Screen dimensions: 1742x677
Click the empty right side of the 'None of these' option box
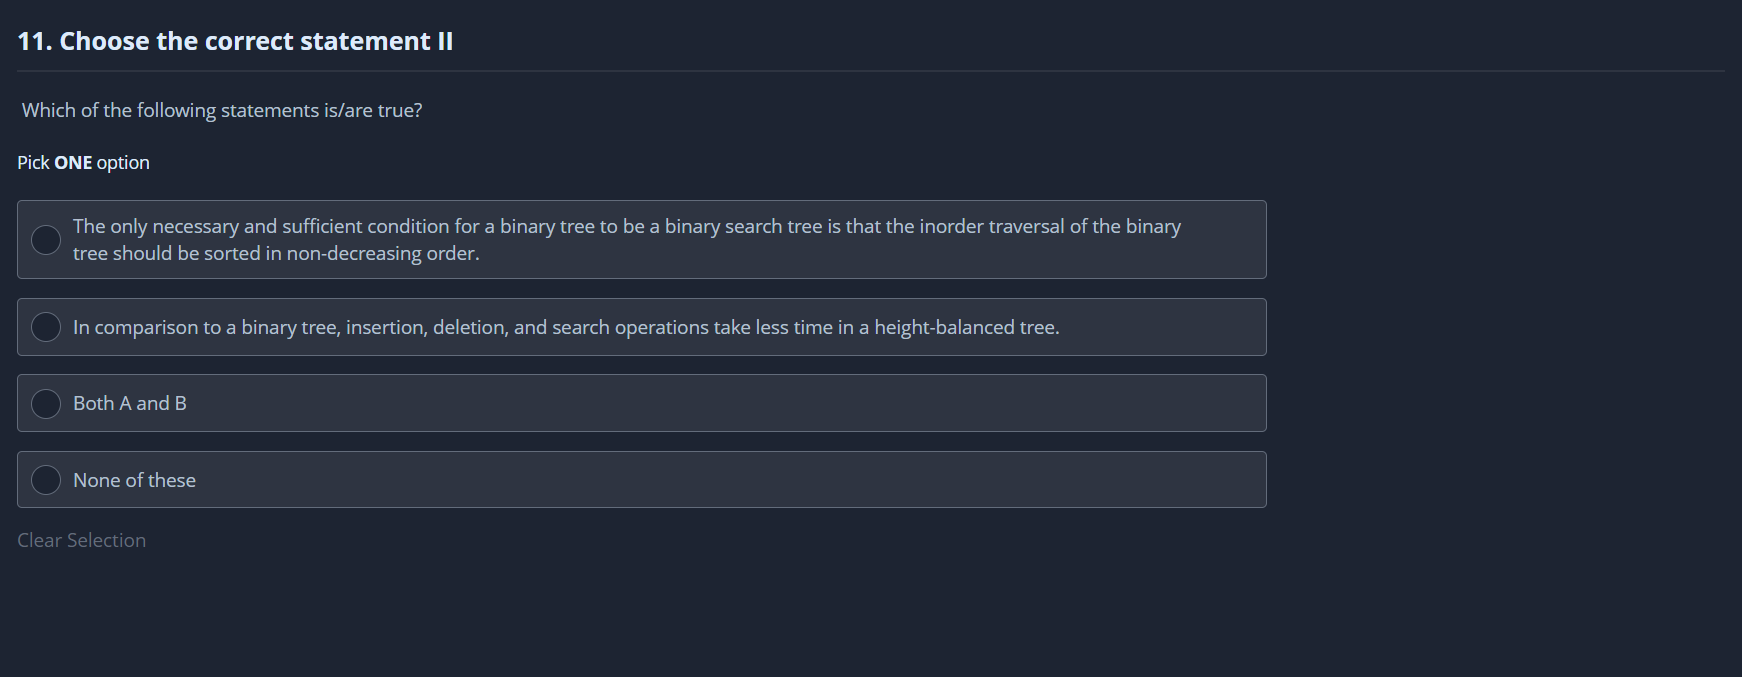coord(900,480)
